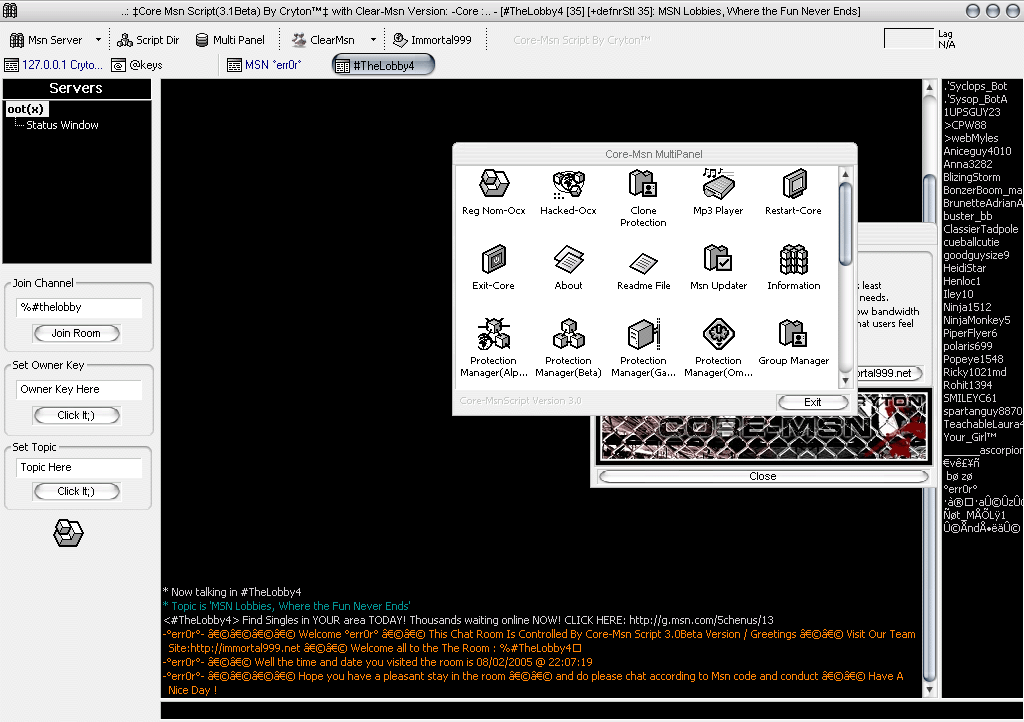Click the immortal999.net link in chat
This screenshot has height=722, width=1024.
click(245, 648)
